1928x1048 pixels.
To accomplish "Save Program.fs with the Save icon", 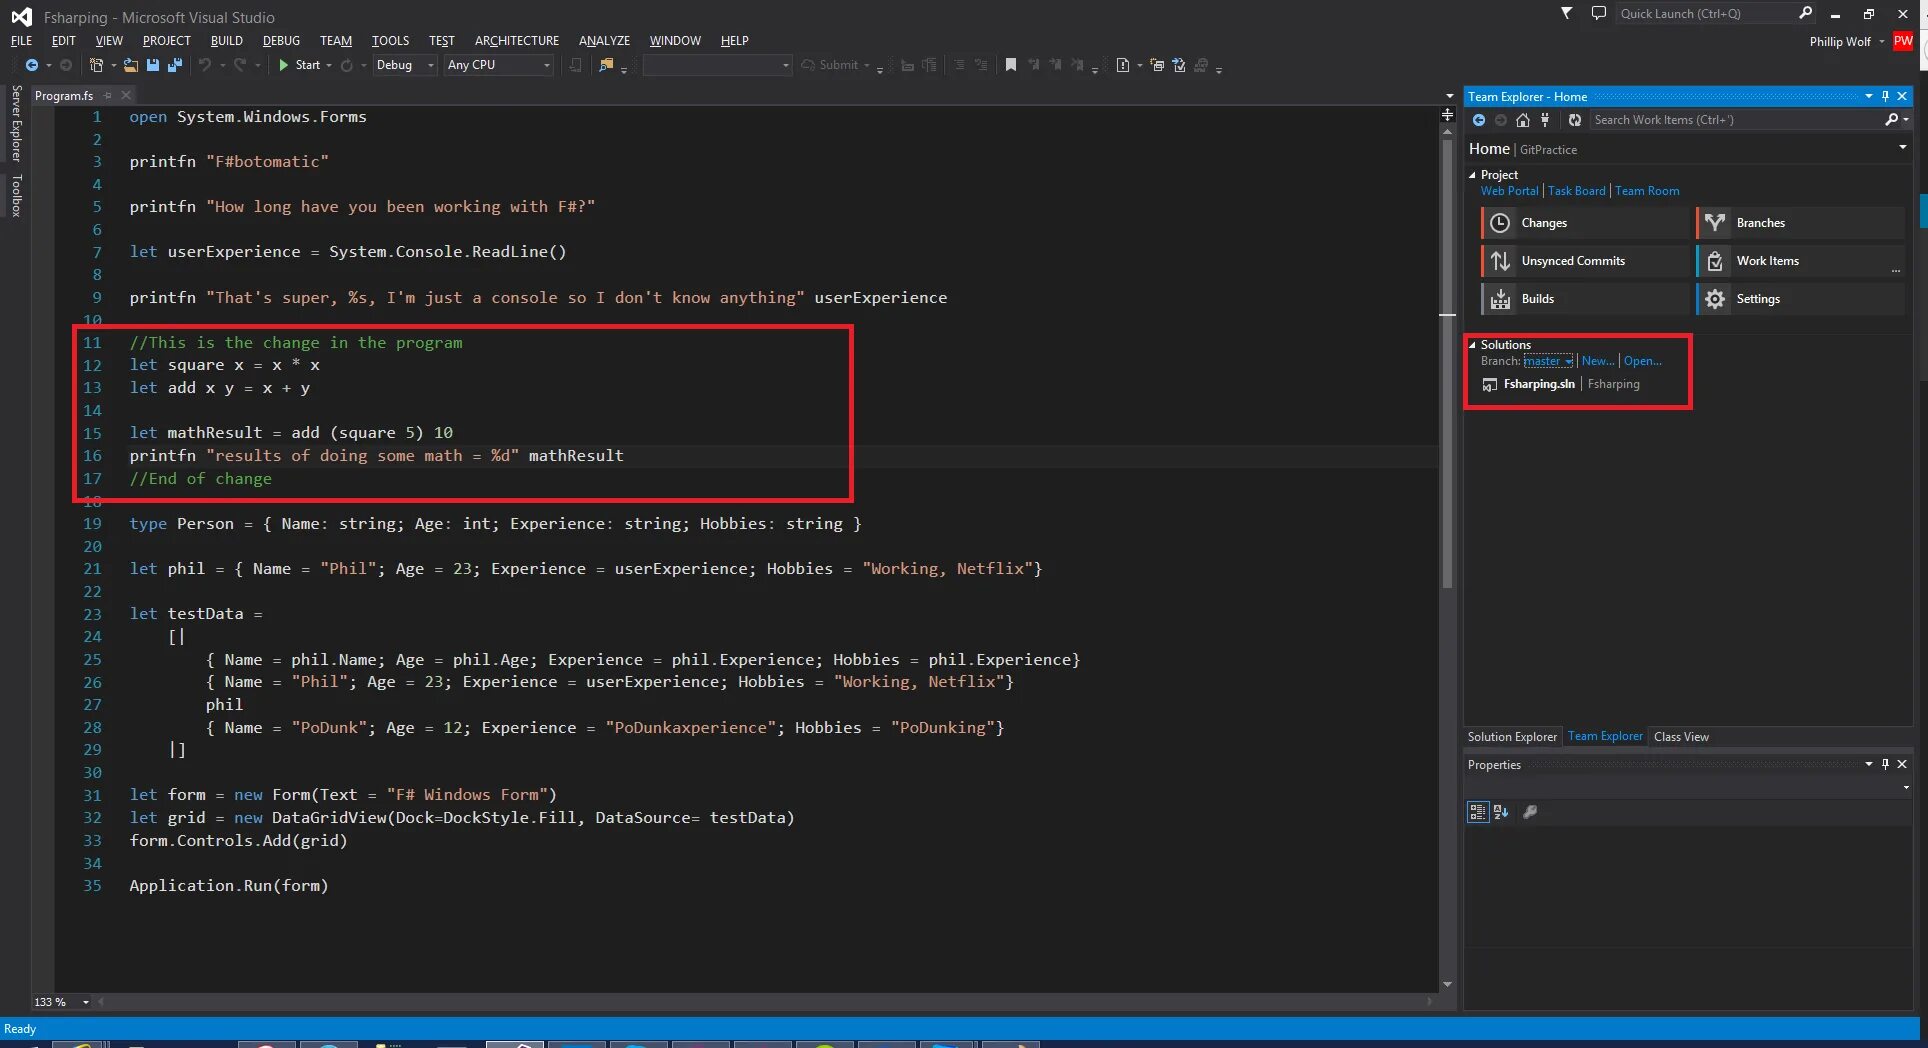I will 153,65.
